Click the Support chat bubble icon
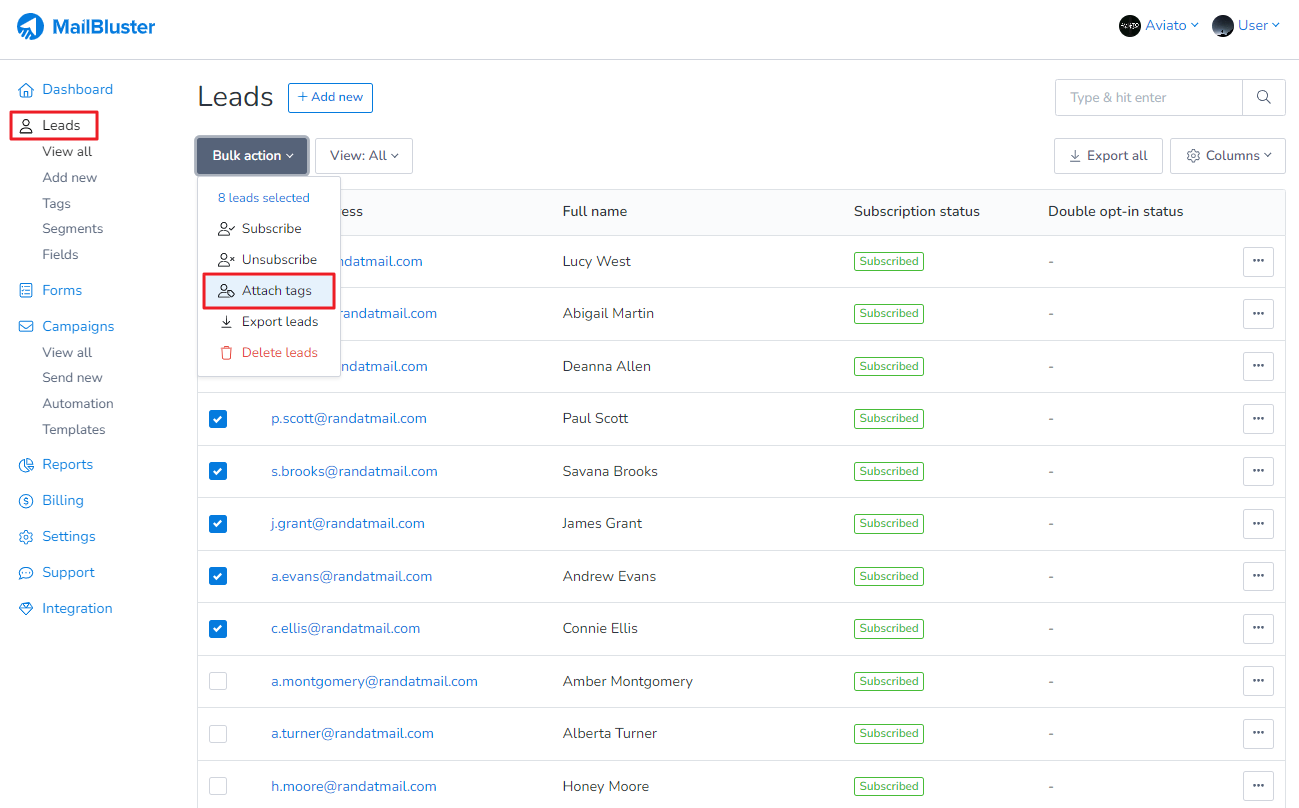 coord(26,573)
